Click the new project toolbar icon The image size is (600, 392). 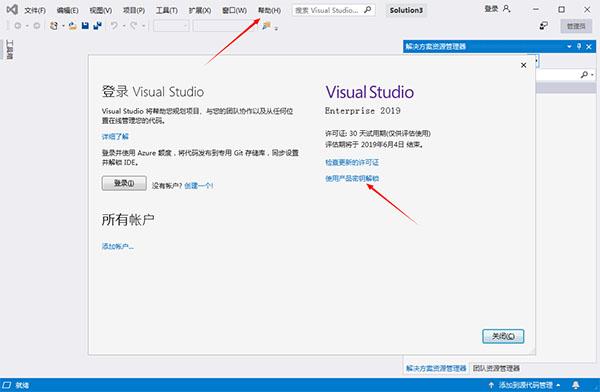tap(54, 26)
